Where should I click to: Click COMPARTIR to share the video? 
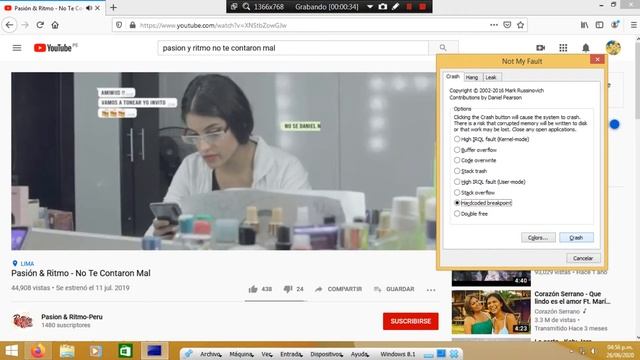click(x=339, y=289)
